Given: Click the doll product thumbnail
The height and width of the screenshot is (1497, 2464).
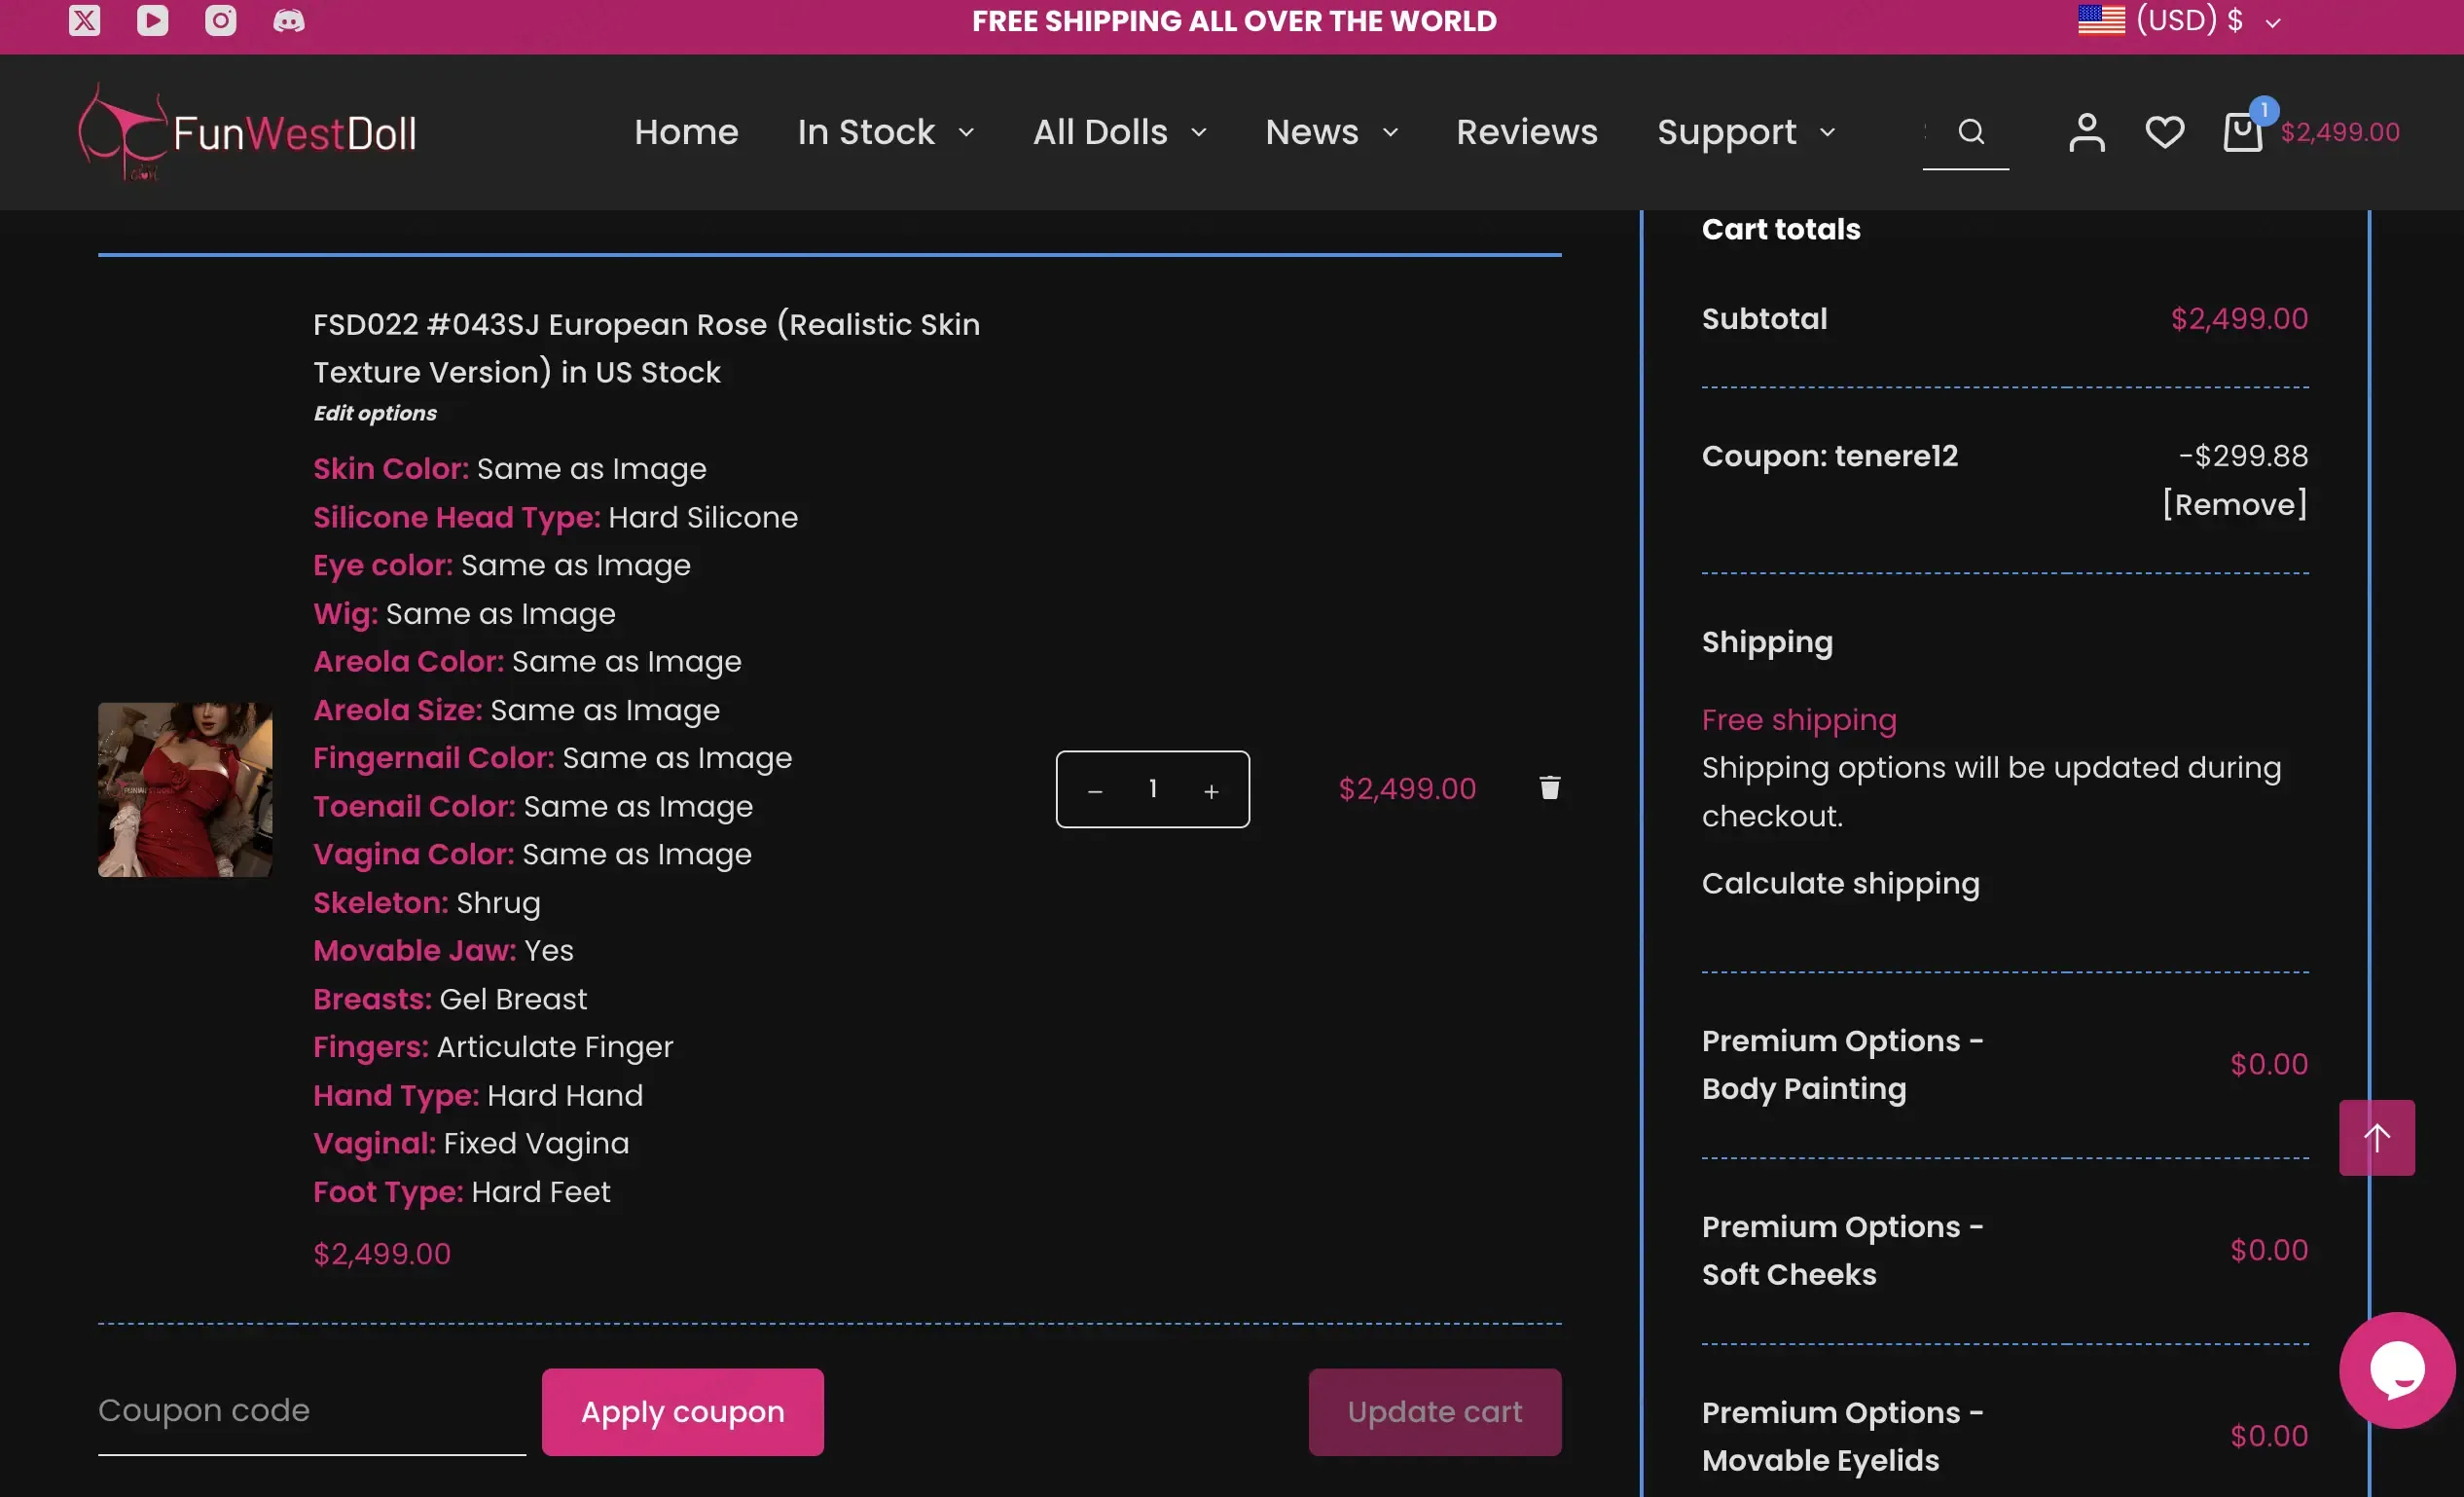Looking at the screenshot, I should click(x=185, y=789).
